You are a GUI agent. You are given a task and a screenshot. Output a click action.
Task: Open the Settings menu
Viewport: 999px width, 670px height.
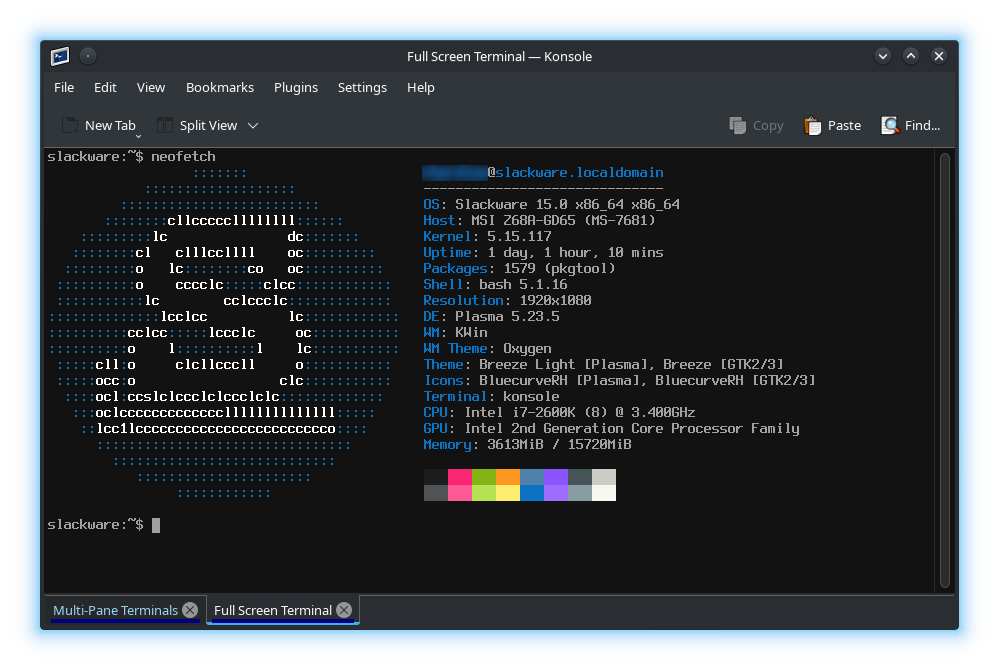tap(362, 88)
